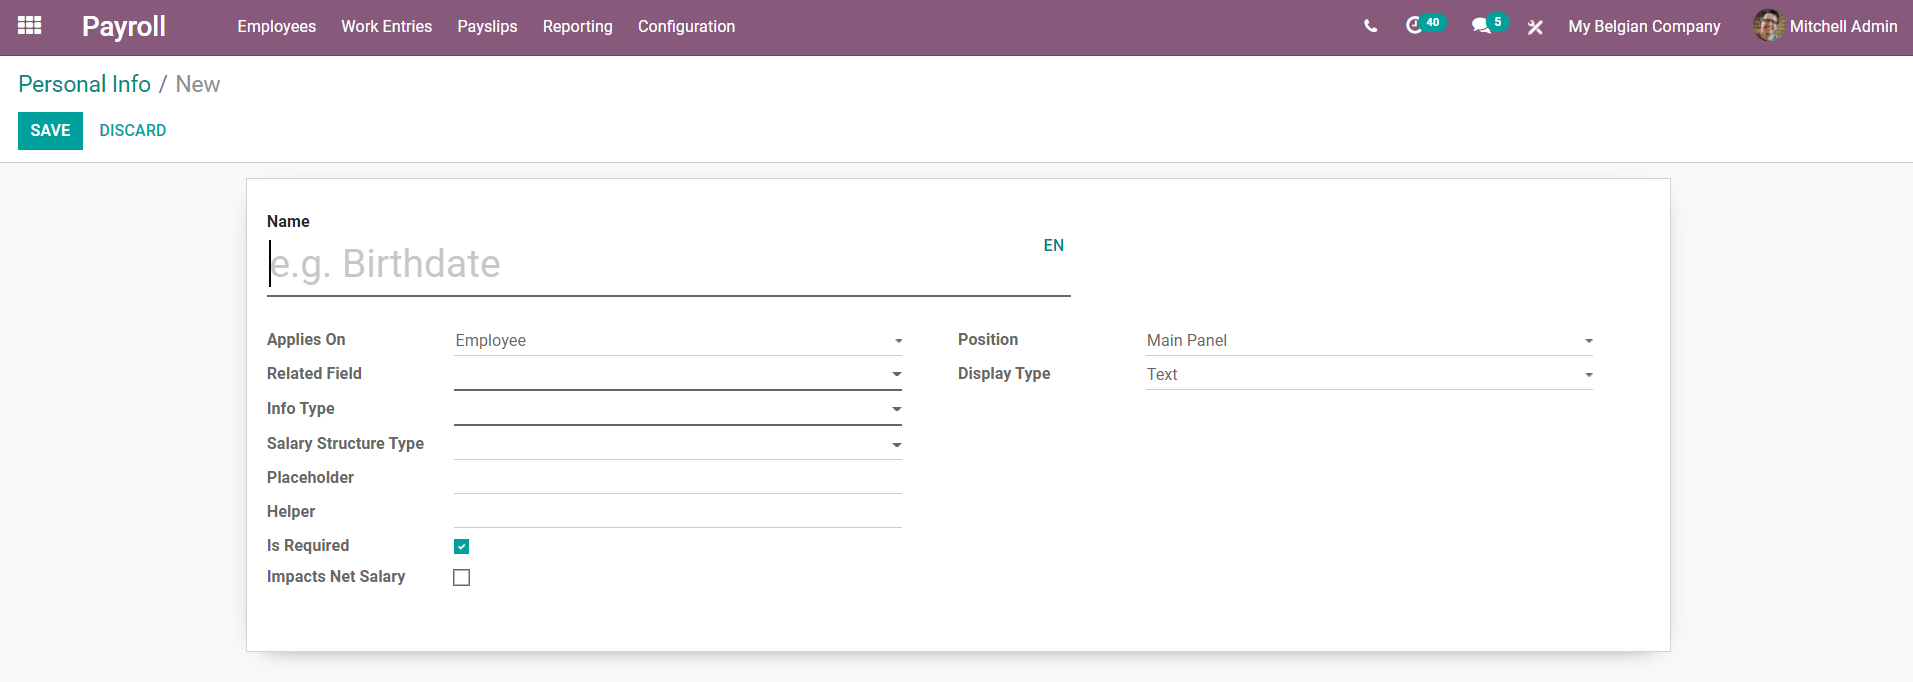The image size is (1913, 682).
Task: Click the Applies On label
Action: coord(306,340)
